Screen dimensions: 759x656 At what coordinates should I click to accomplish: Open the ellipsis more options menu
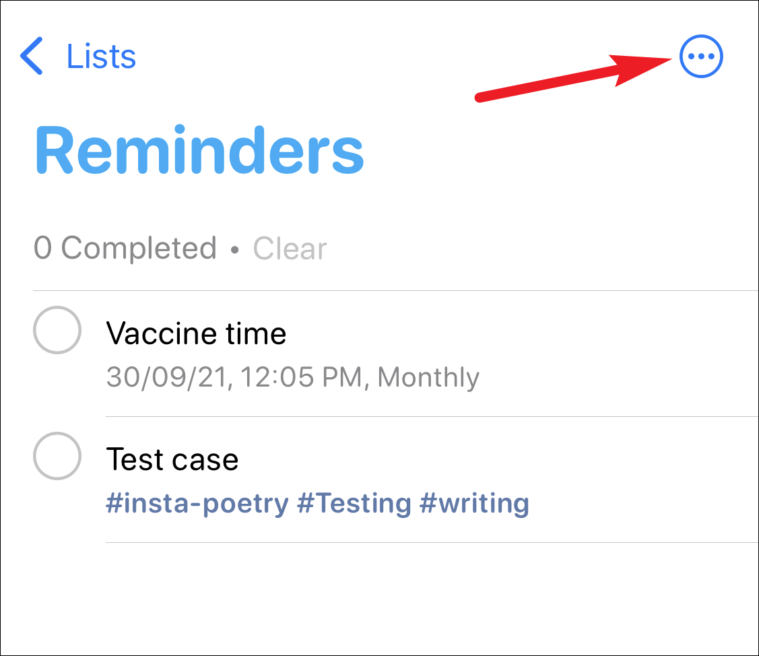point(701,56)
